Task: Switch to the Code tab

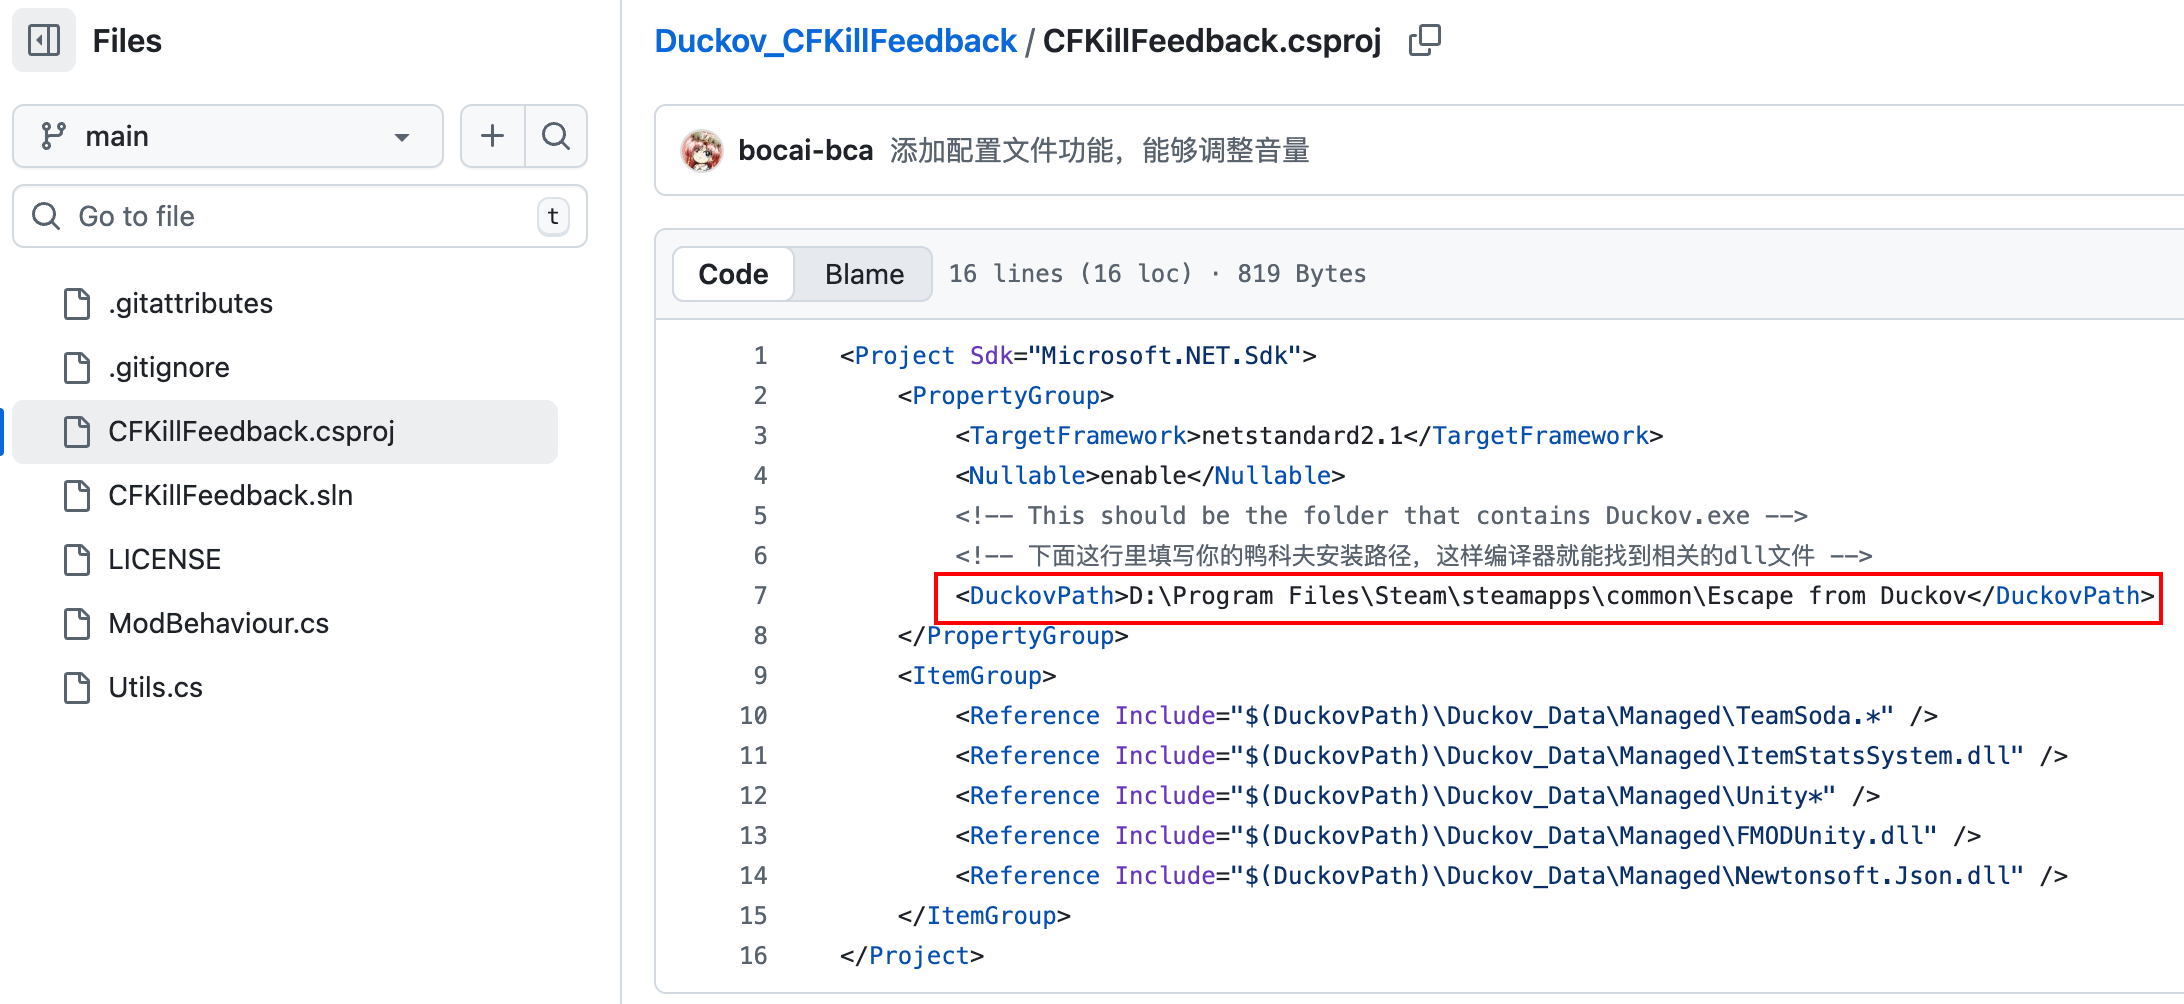Action: 733,273
